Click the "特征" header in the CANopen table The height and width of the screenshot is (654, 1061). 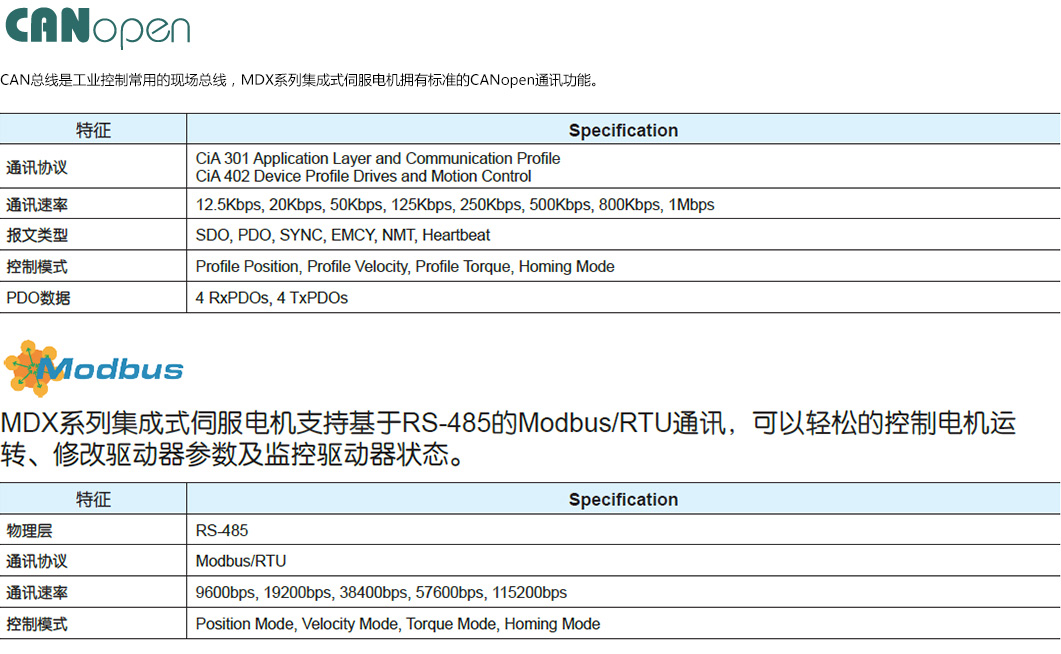[93, 130]
